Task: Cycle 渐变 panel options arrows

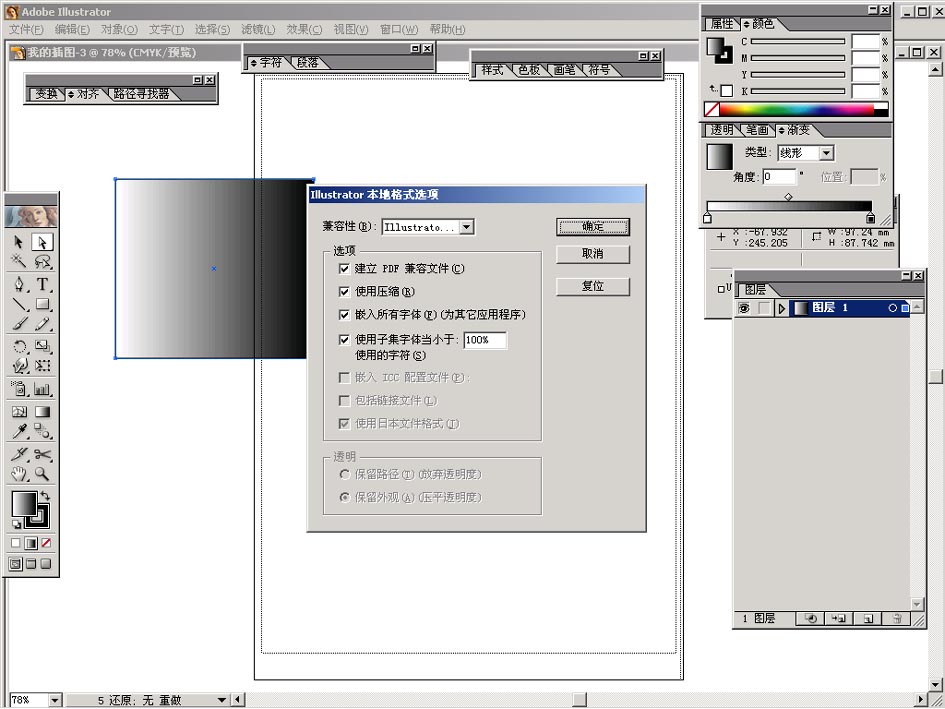Action: tap(782, 130)
